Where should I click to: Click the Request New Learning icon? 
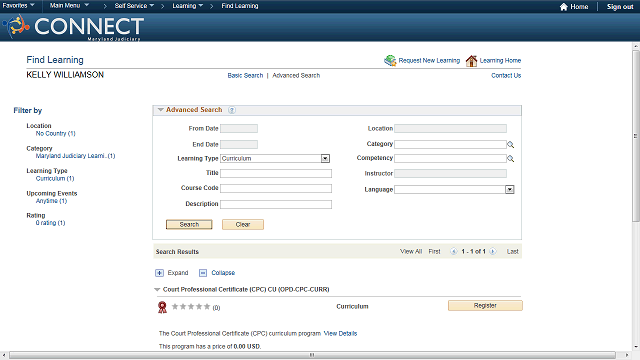pyautogui.click(x=390, y=60)
